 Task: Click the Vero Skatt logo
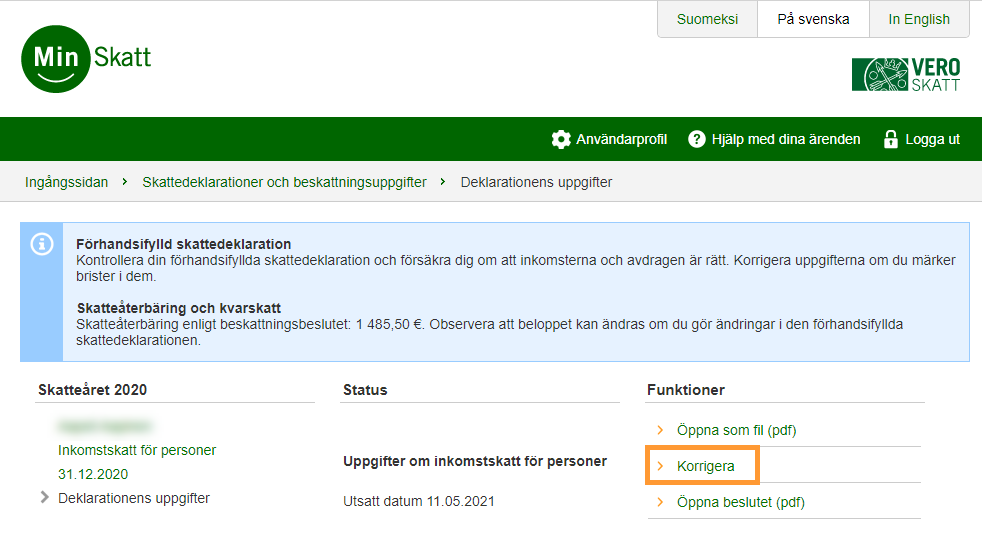[905, 75]
